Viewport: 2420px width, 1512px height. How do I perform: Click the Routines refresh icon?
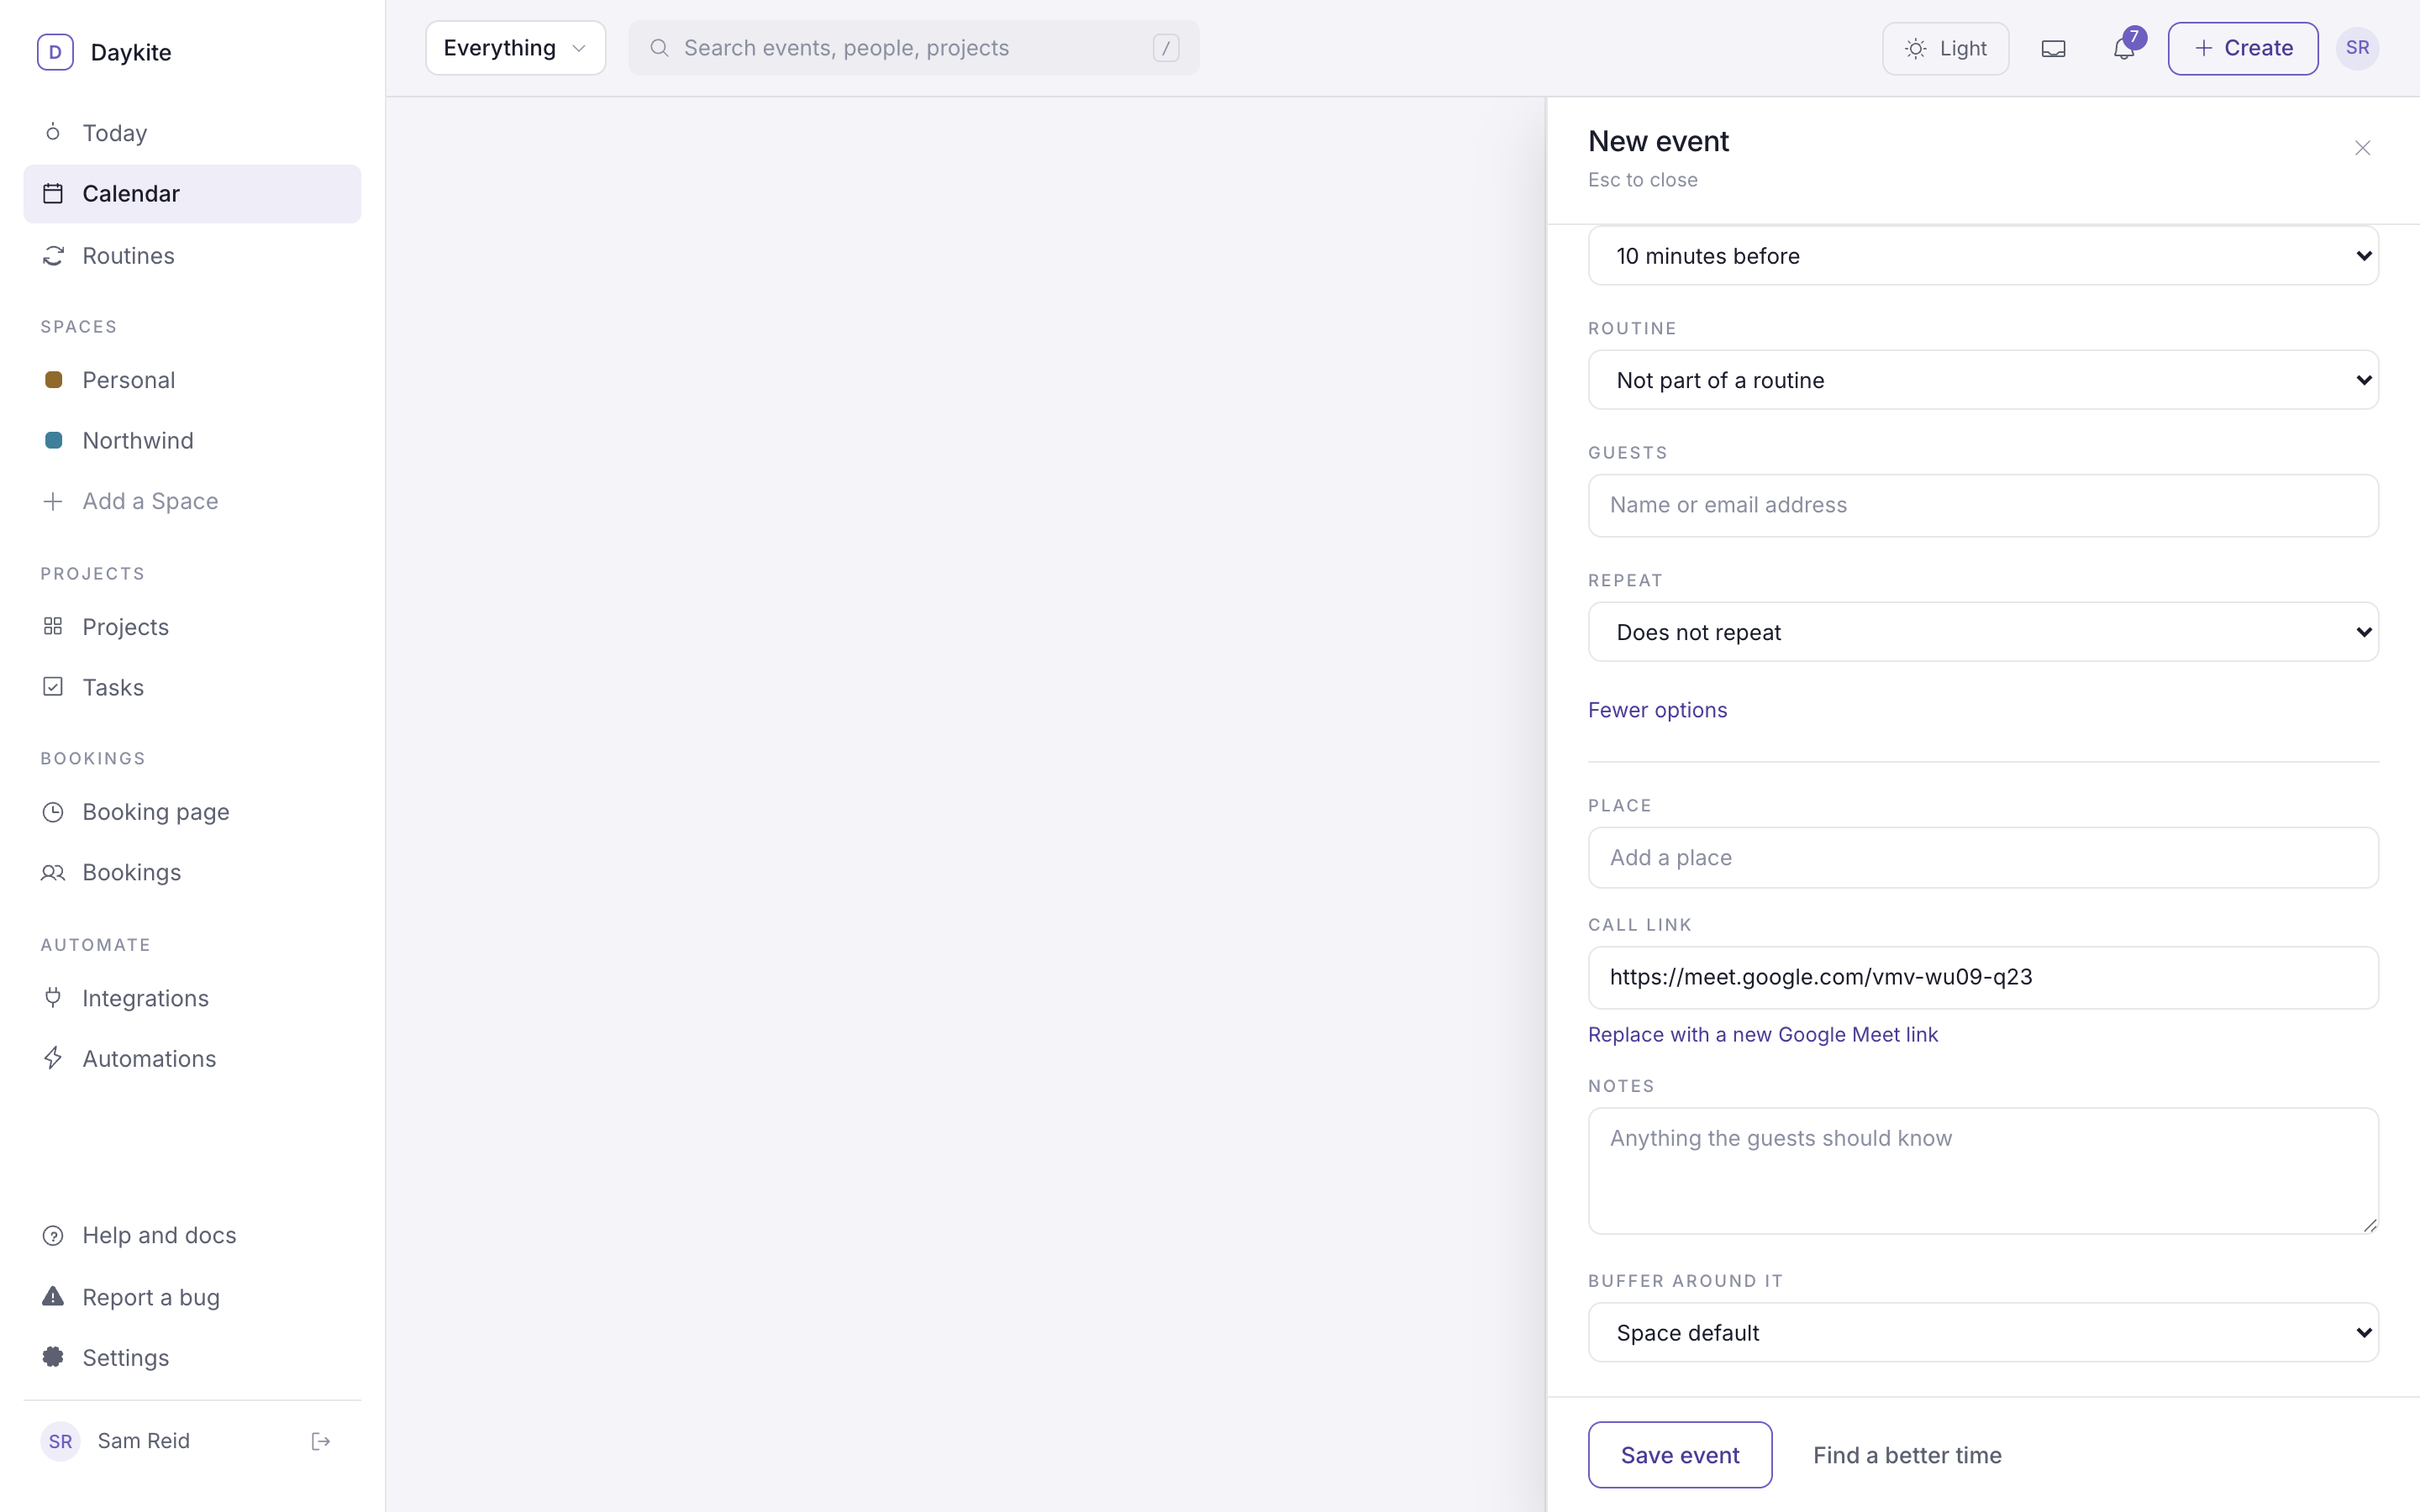(x=53, y=256)
